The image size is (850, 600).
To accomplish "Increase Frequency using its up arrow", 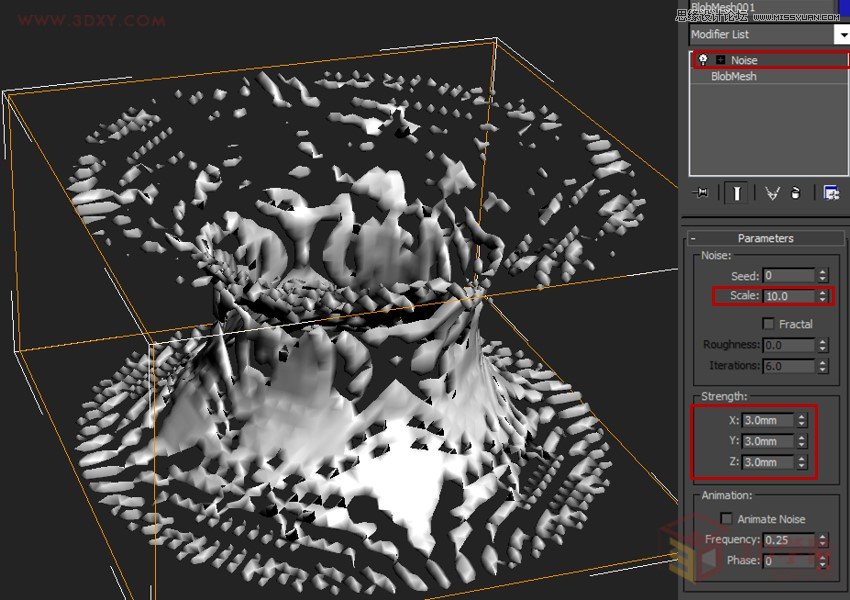I will click(x=823, y=535).
